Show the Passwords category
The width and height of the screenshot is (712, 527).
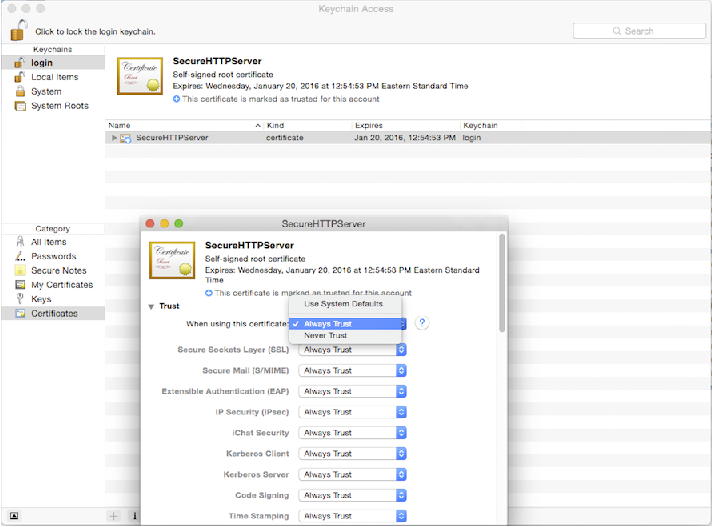[53, 256]
